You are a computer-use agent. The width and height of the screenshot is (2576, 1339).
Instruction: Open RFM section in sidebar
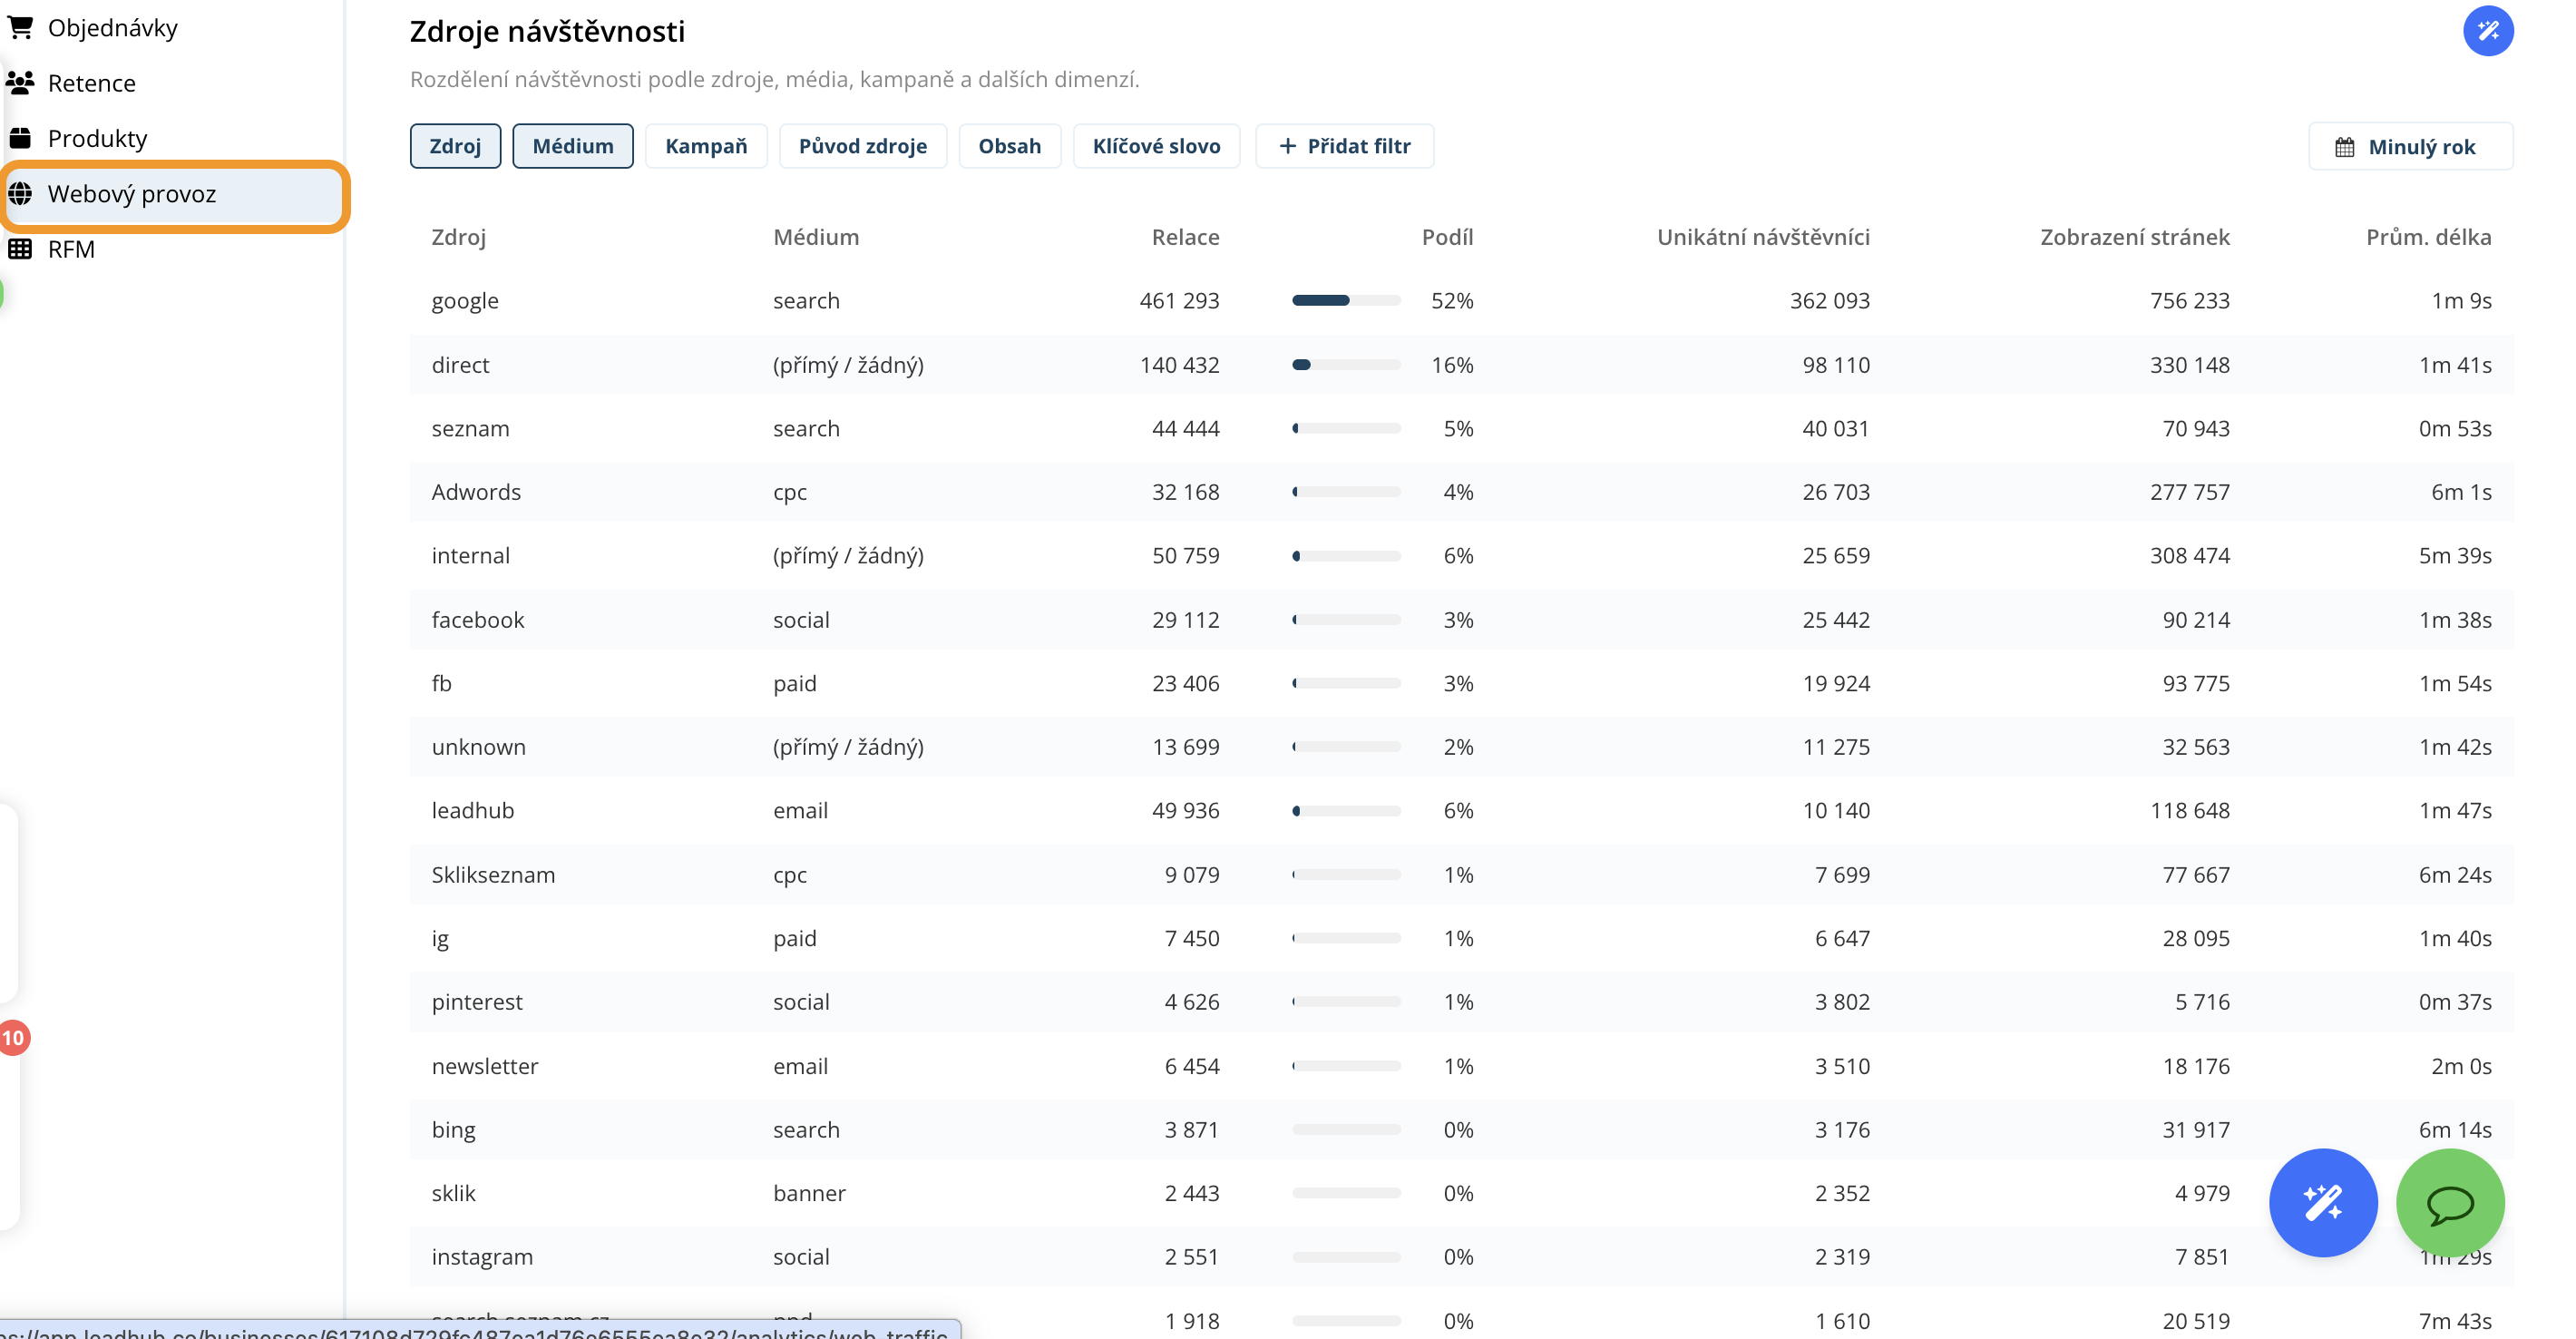71,249
